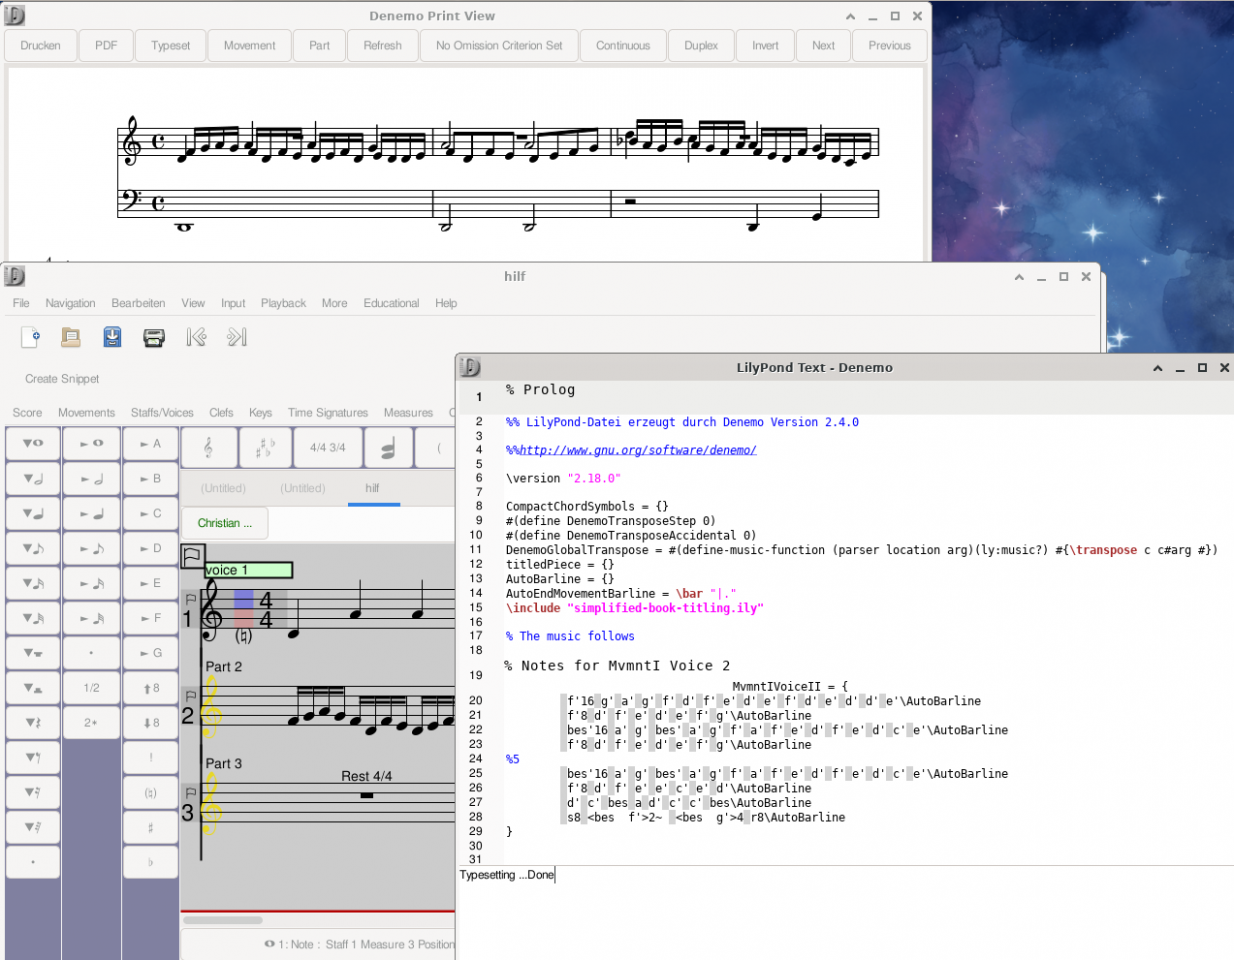Switch to the hilf movement tab
1234x960 pixels.
pos(372,488)
